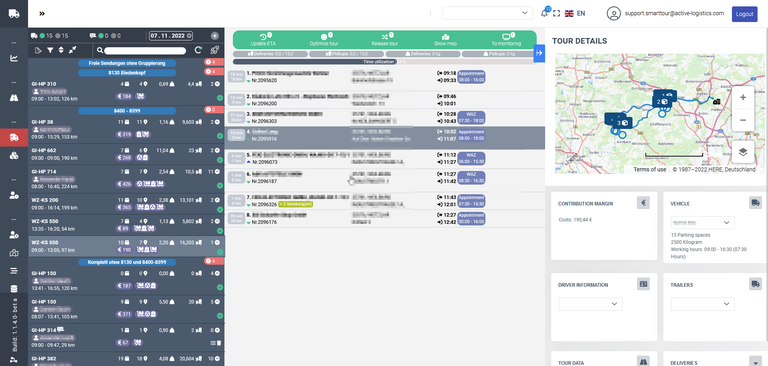Select the 8130 Biedenkopf group header
The image size is (768, 366).
pyautogui.click(x=127, y=73)
